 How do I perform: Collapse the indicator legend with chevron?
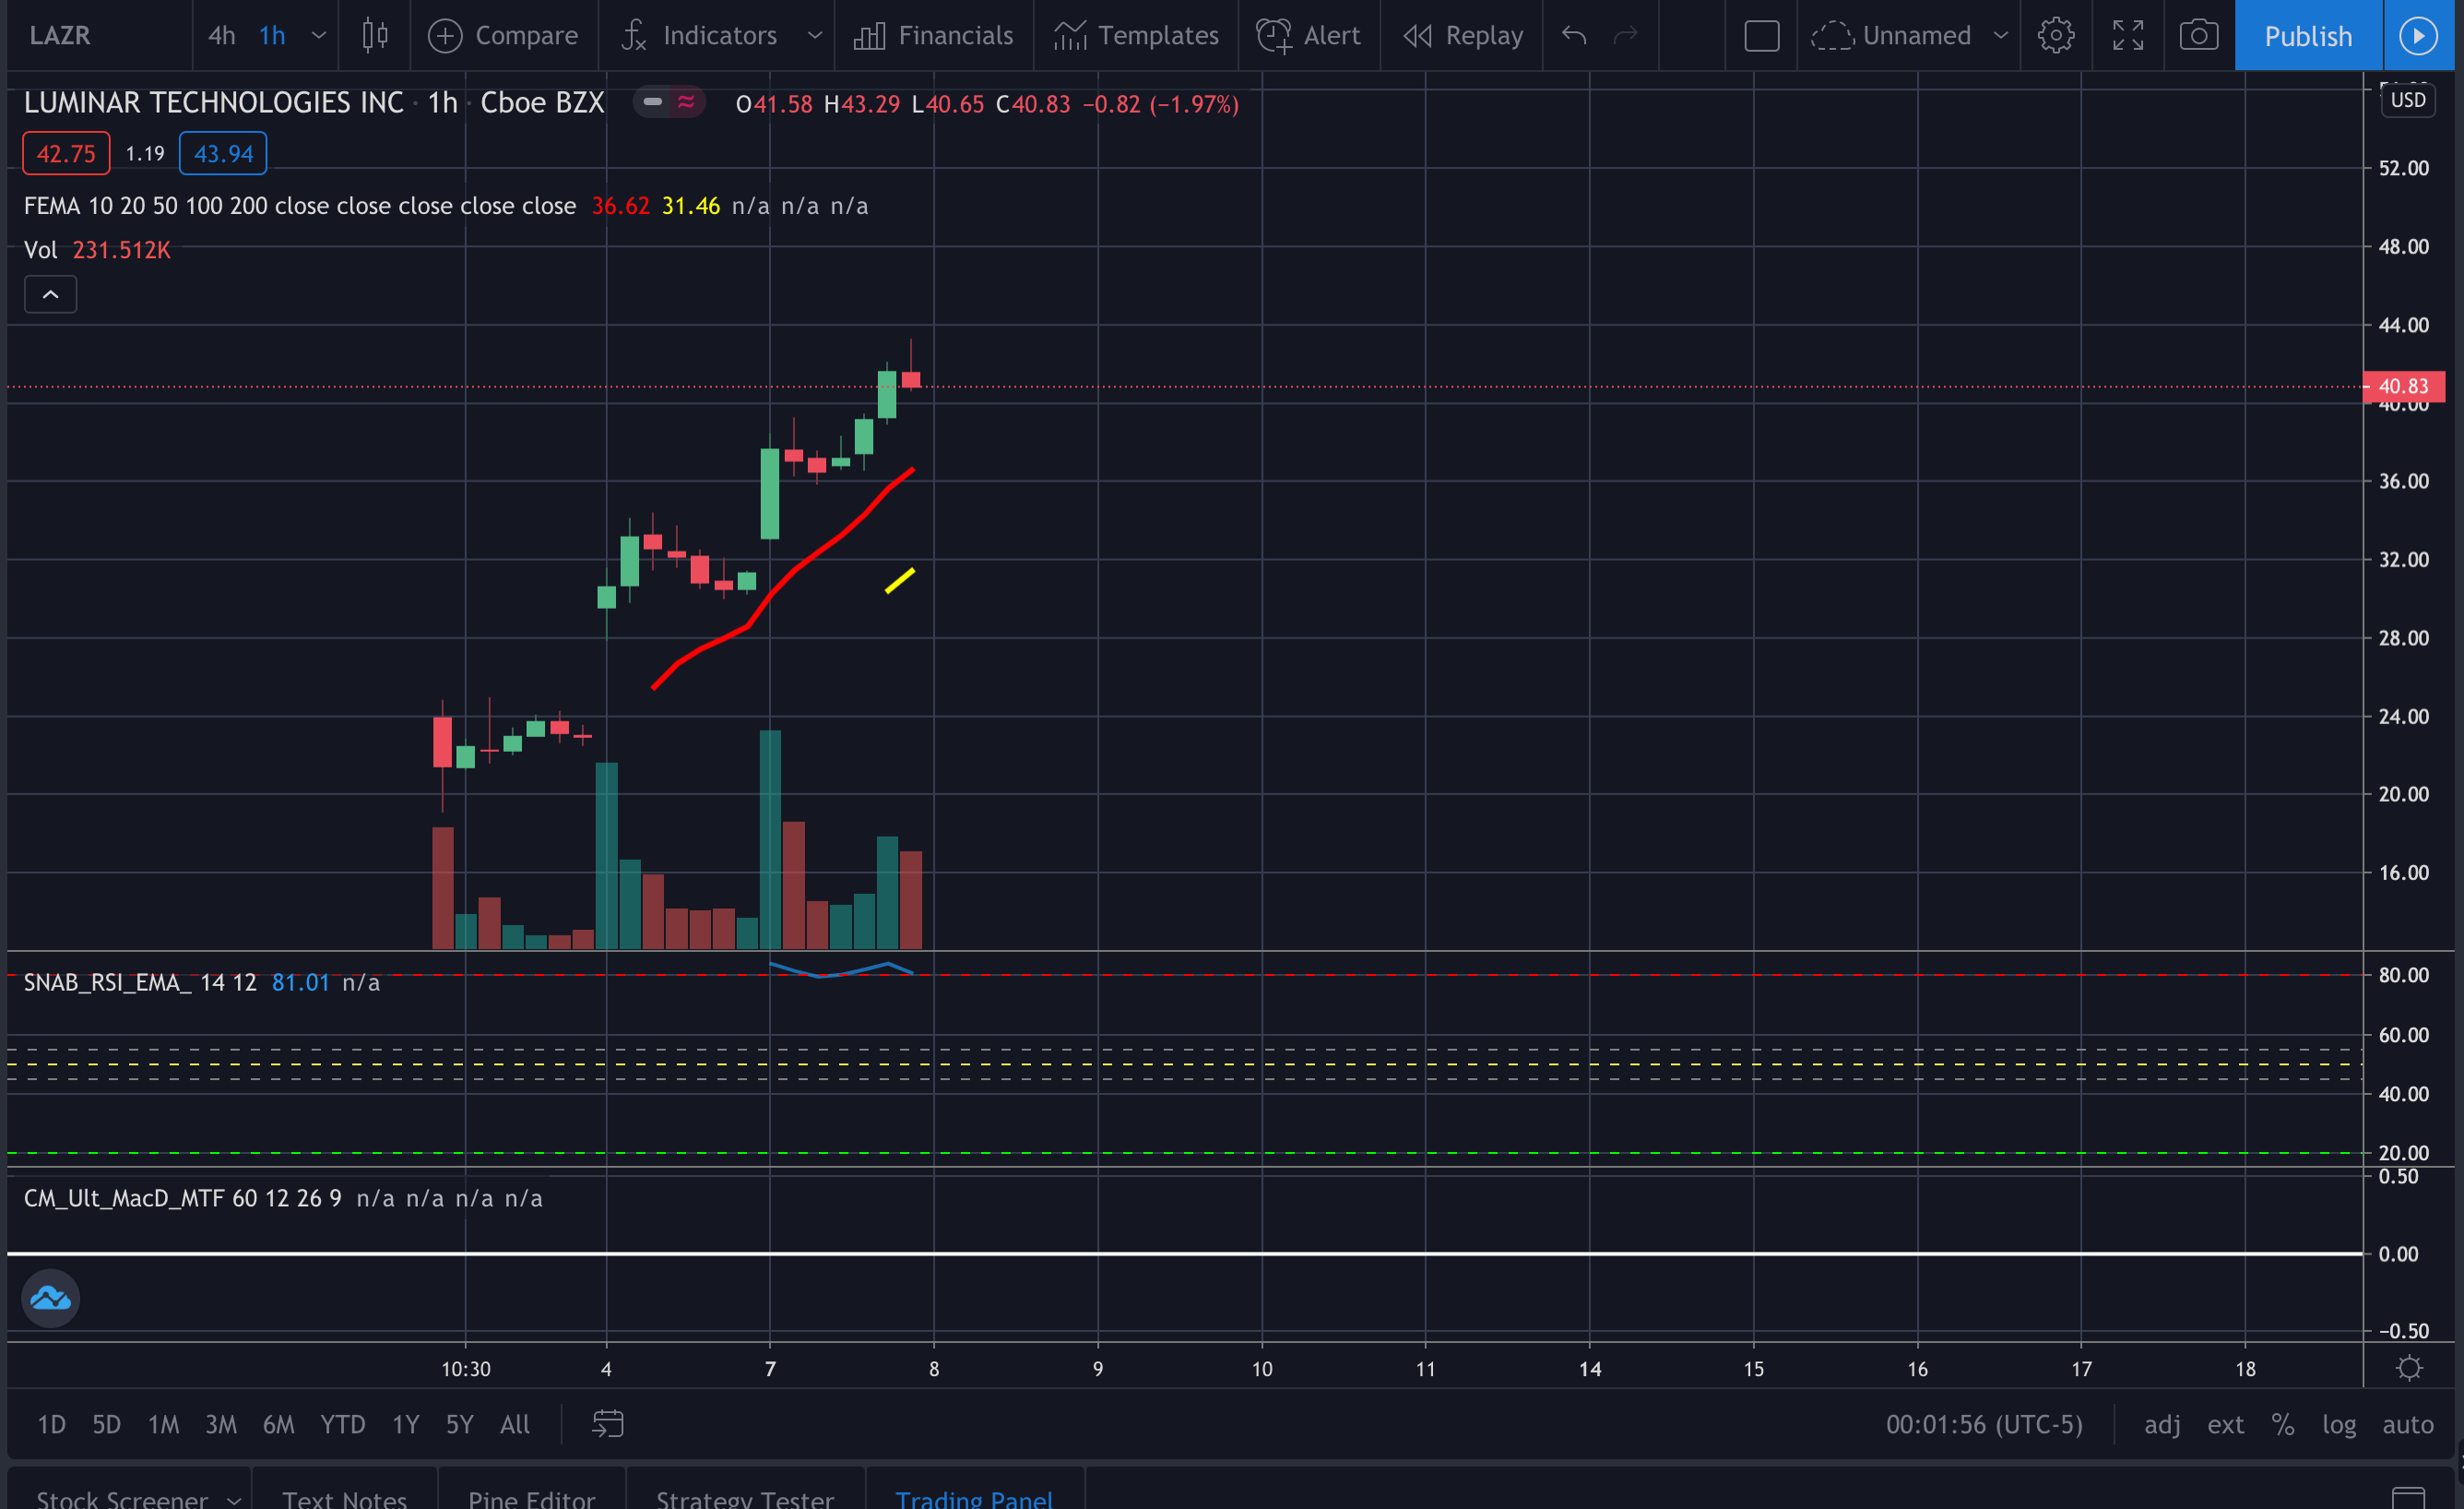(50, 294)
